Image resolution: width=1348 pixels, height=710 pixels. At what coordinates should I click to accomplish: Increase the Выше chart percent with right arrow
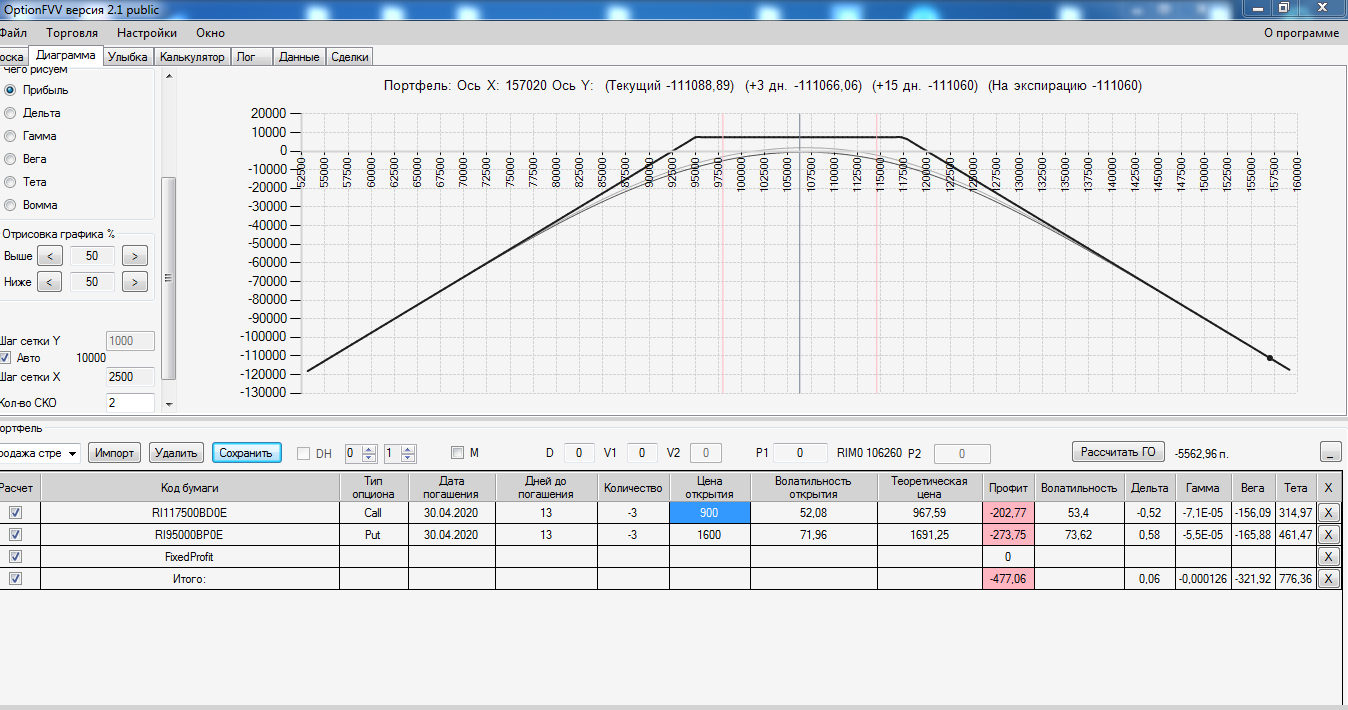coord(135,257)
